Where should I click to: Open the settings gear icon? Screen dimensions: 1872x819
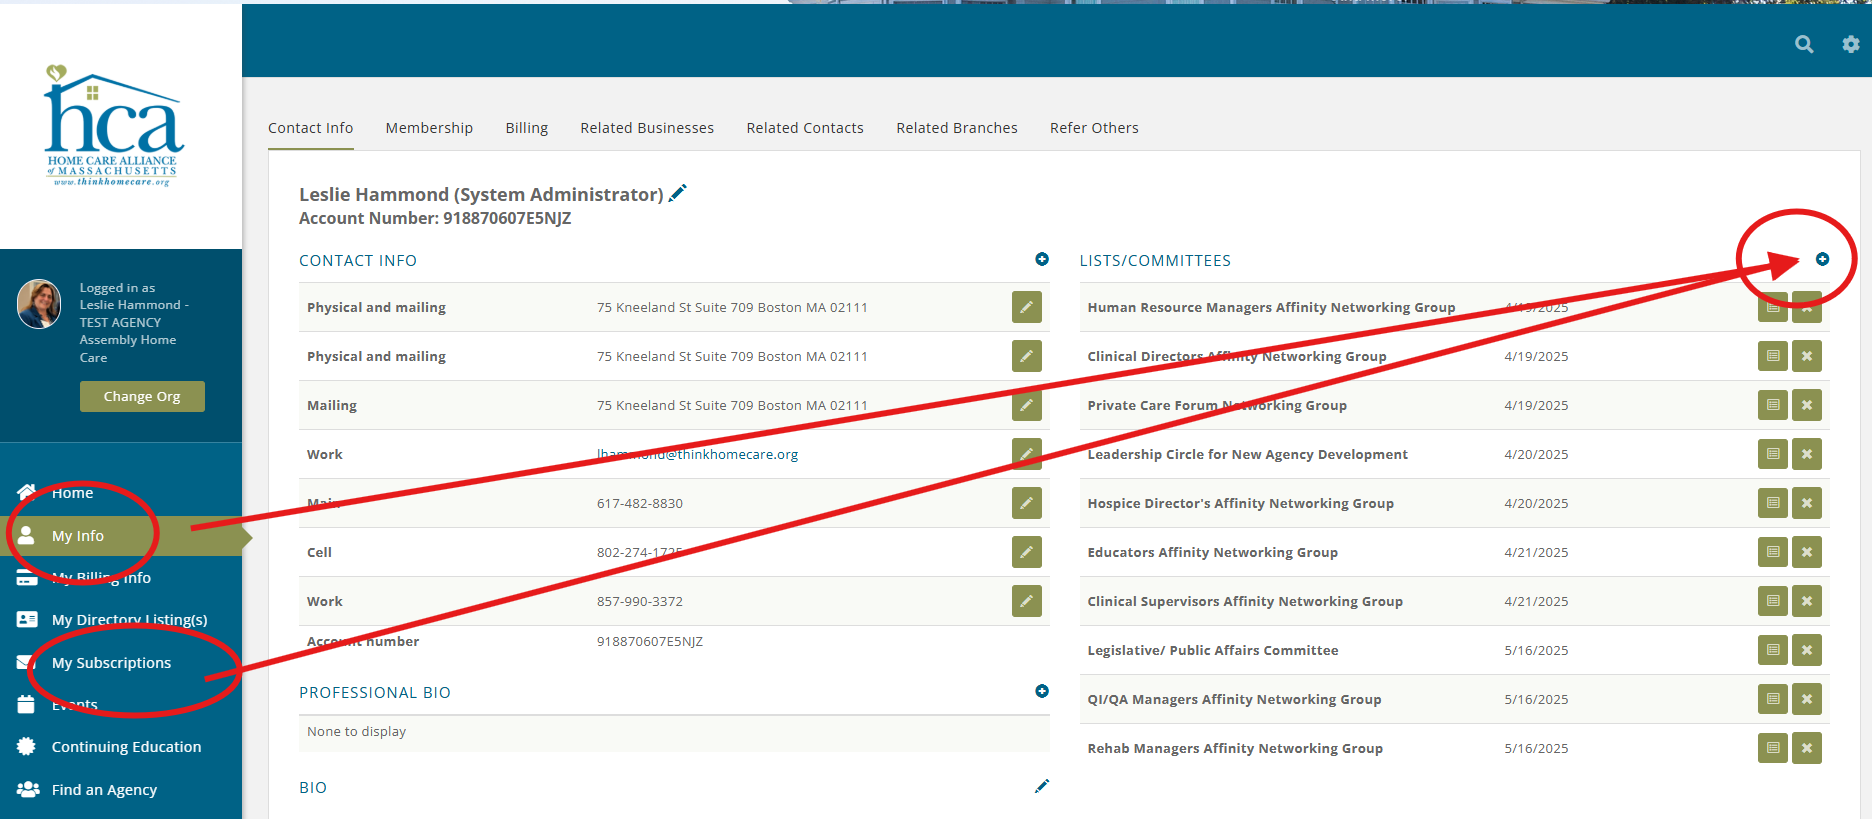1851,44
